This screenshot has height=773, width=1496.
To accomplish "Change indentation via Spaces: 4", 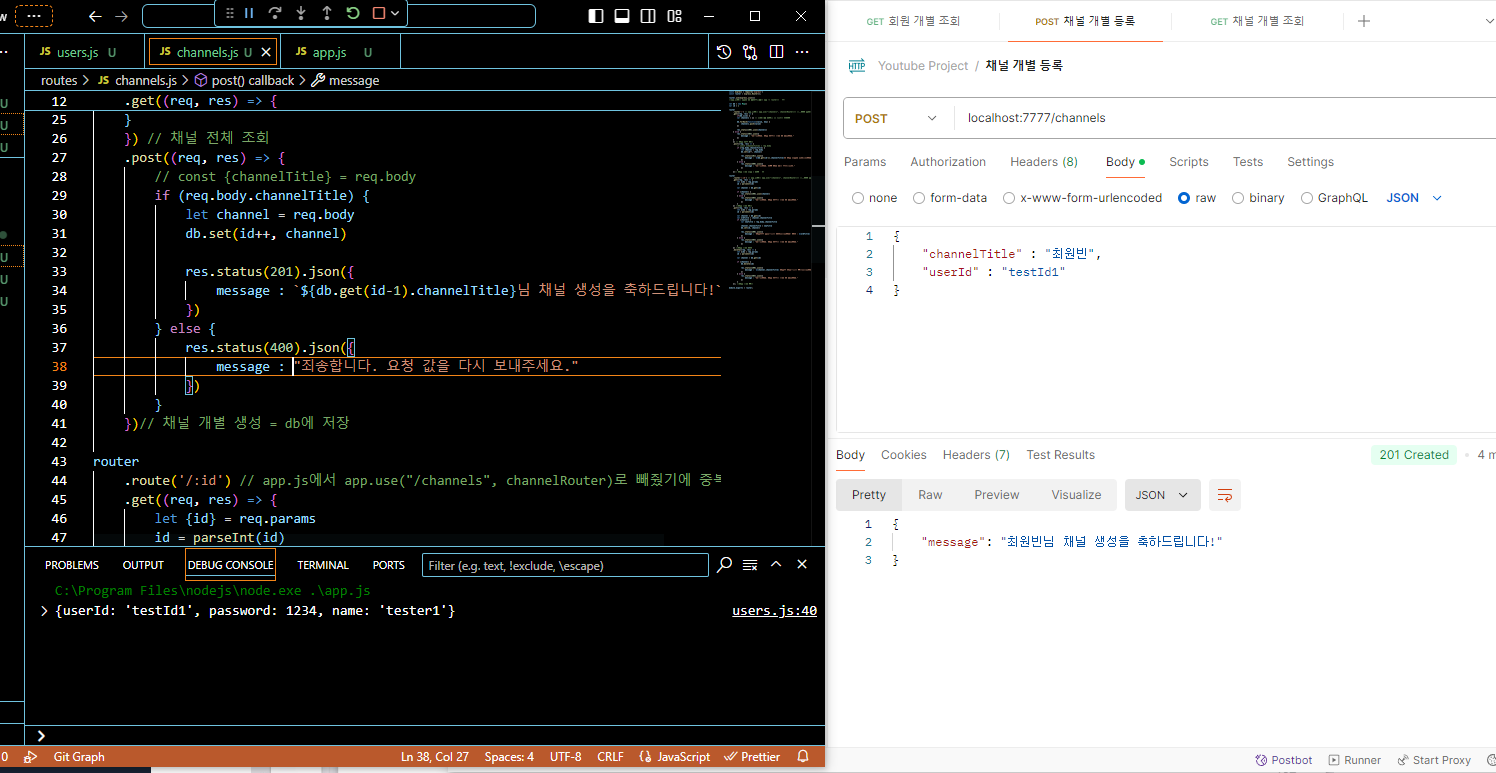I will [x=509, y=757].
